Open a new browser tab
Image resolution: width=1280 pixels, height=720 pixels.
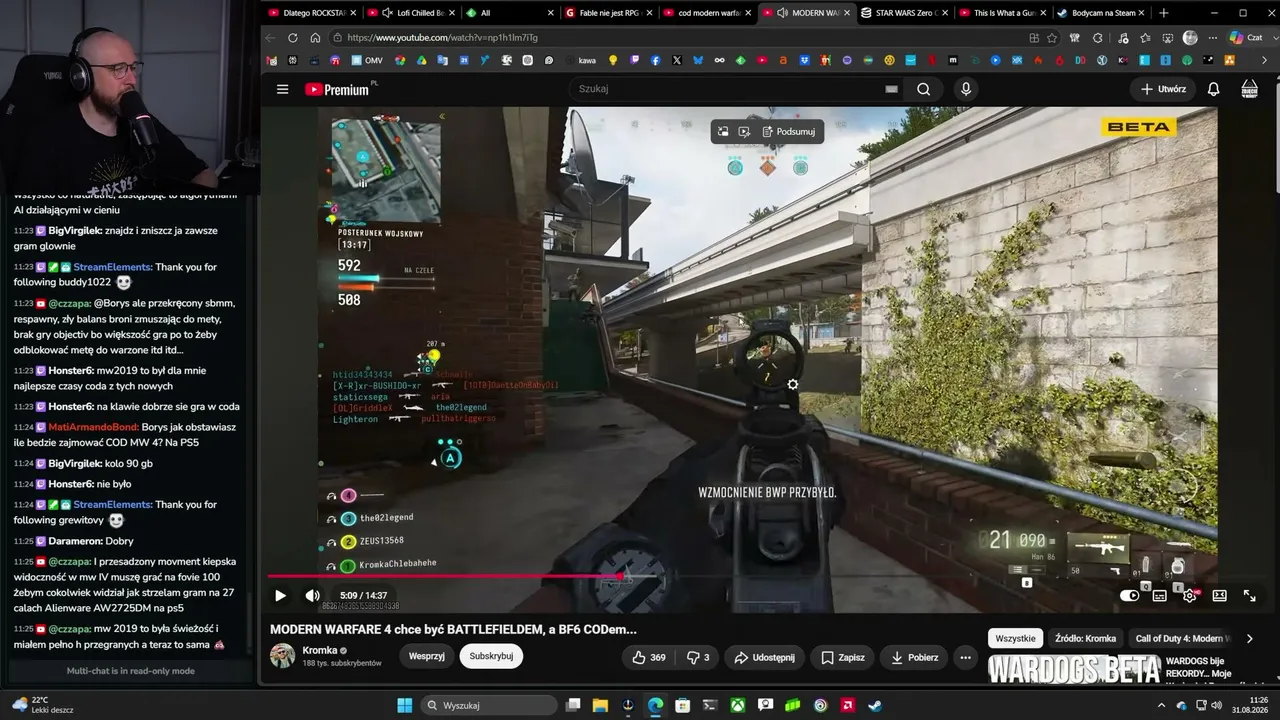point(1163,13)
